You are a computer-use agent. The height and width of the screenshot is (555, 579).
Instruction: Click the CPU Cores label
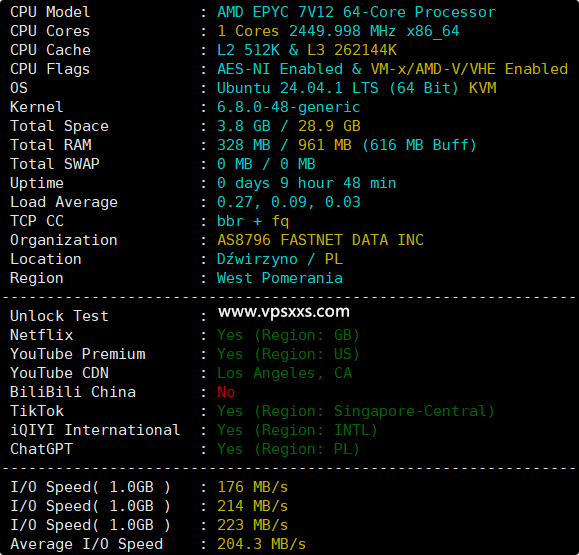pos(50,31)
